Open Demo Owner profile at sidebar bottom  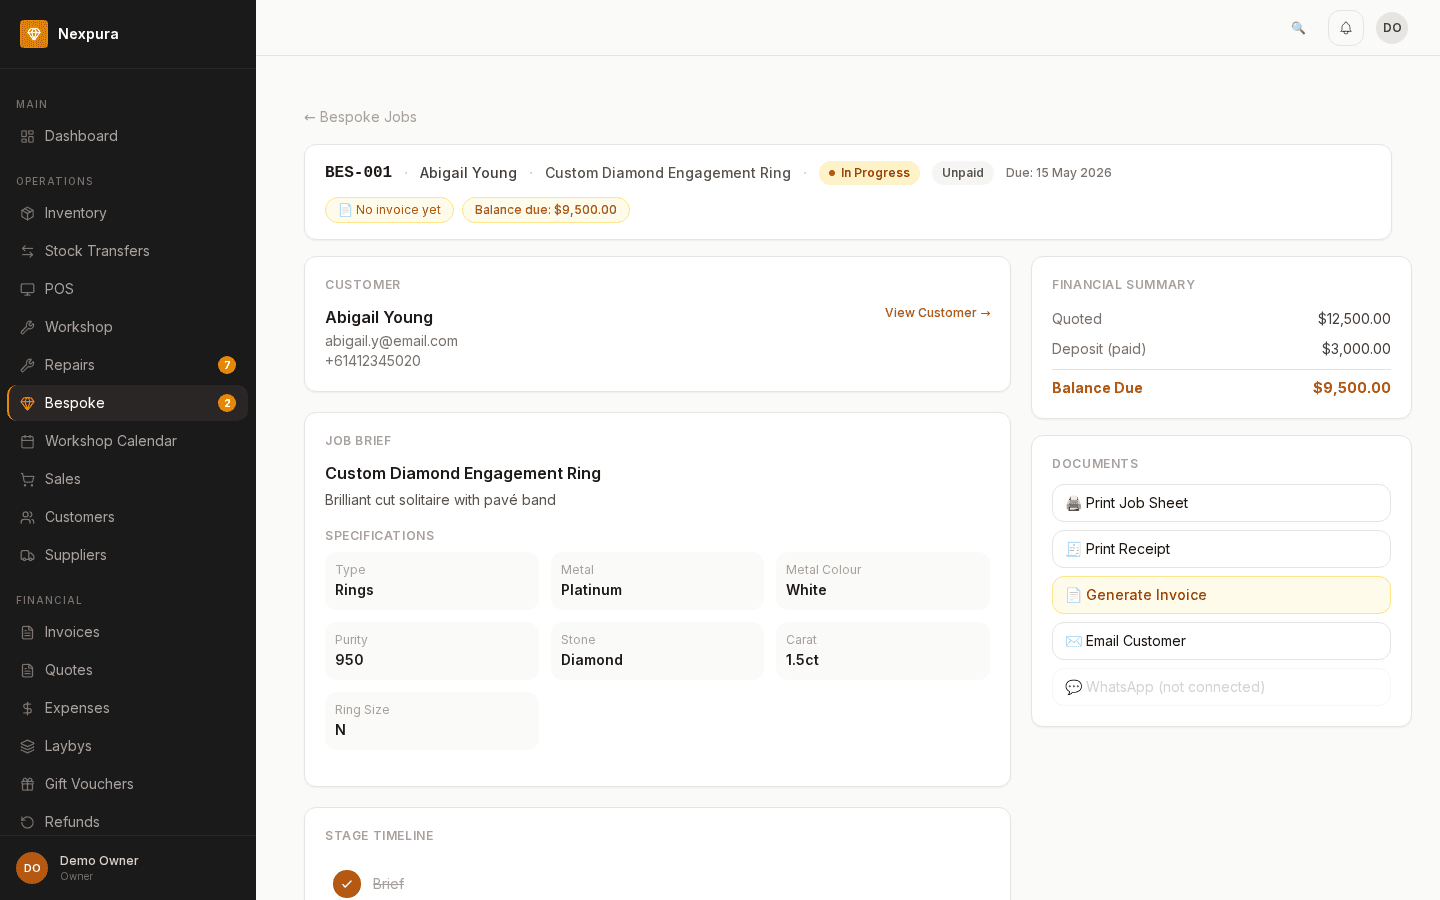(99, 867)
